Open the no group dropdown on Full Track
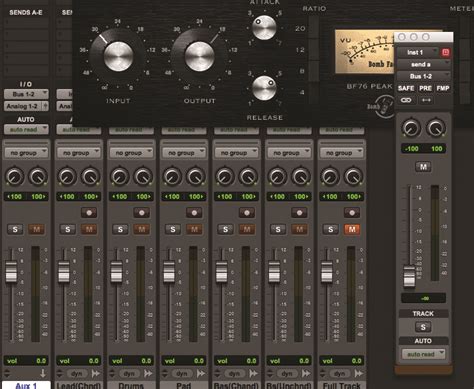This screenshot has height=389, width=474. tap(342, 153)
